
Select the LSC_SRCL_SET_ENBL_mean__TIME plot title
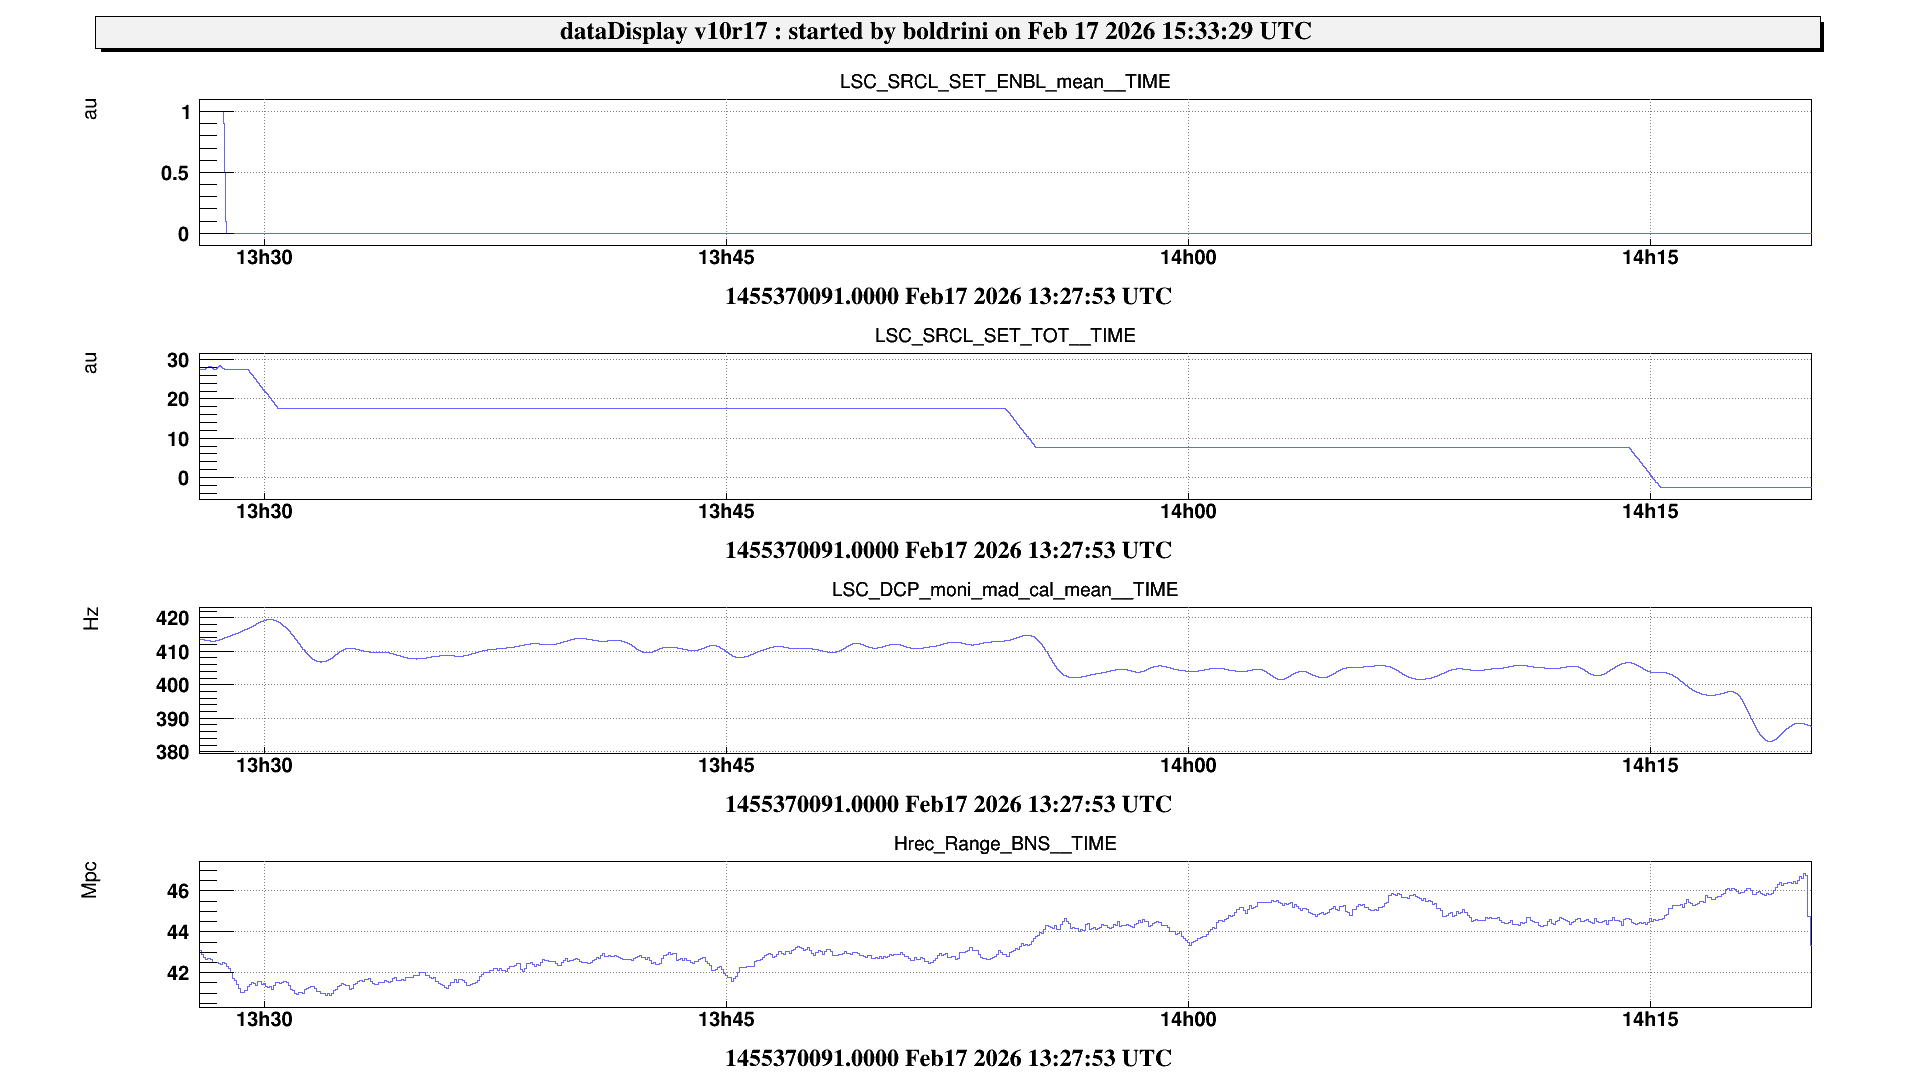point(1004,82)
